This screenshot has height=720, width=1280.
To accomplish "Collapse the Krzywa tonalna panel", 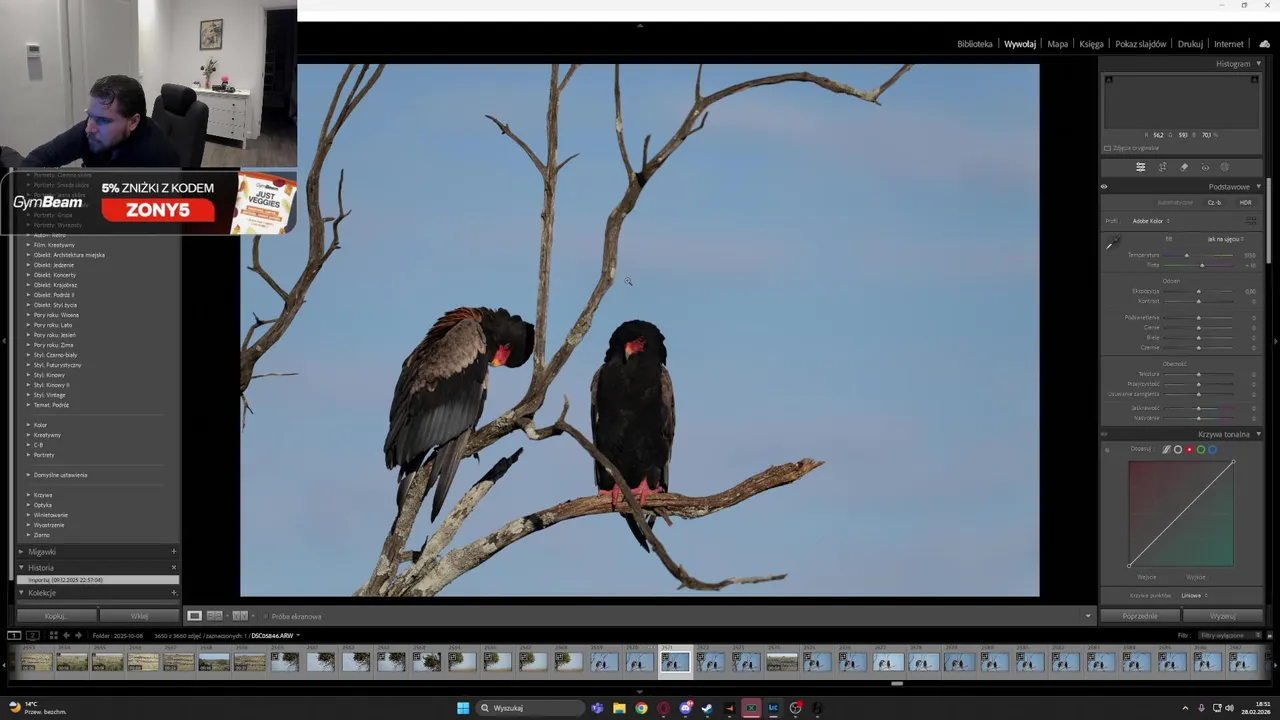I will point(1258,435).
